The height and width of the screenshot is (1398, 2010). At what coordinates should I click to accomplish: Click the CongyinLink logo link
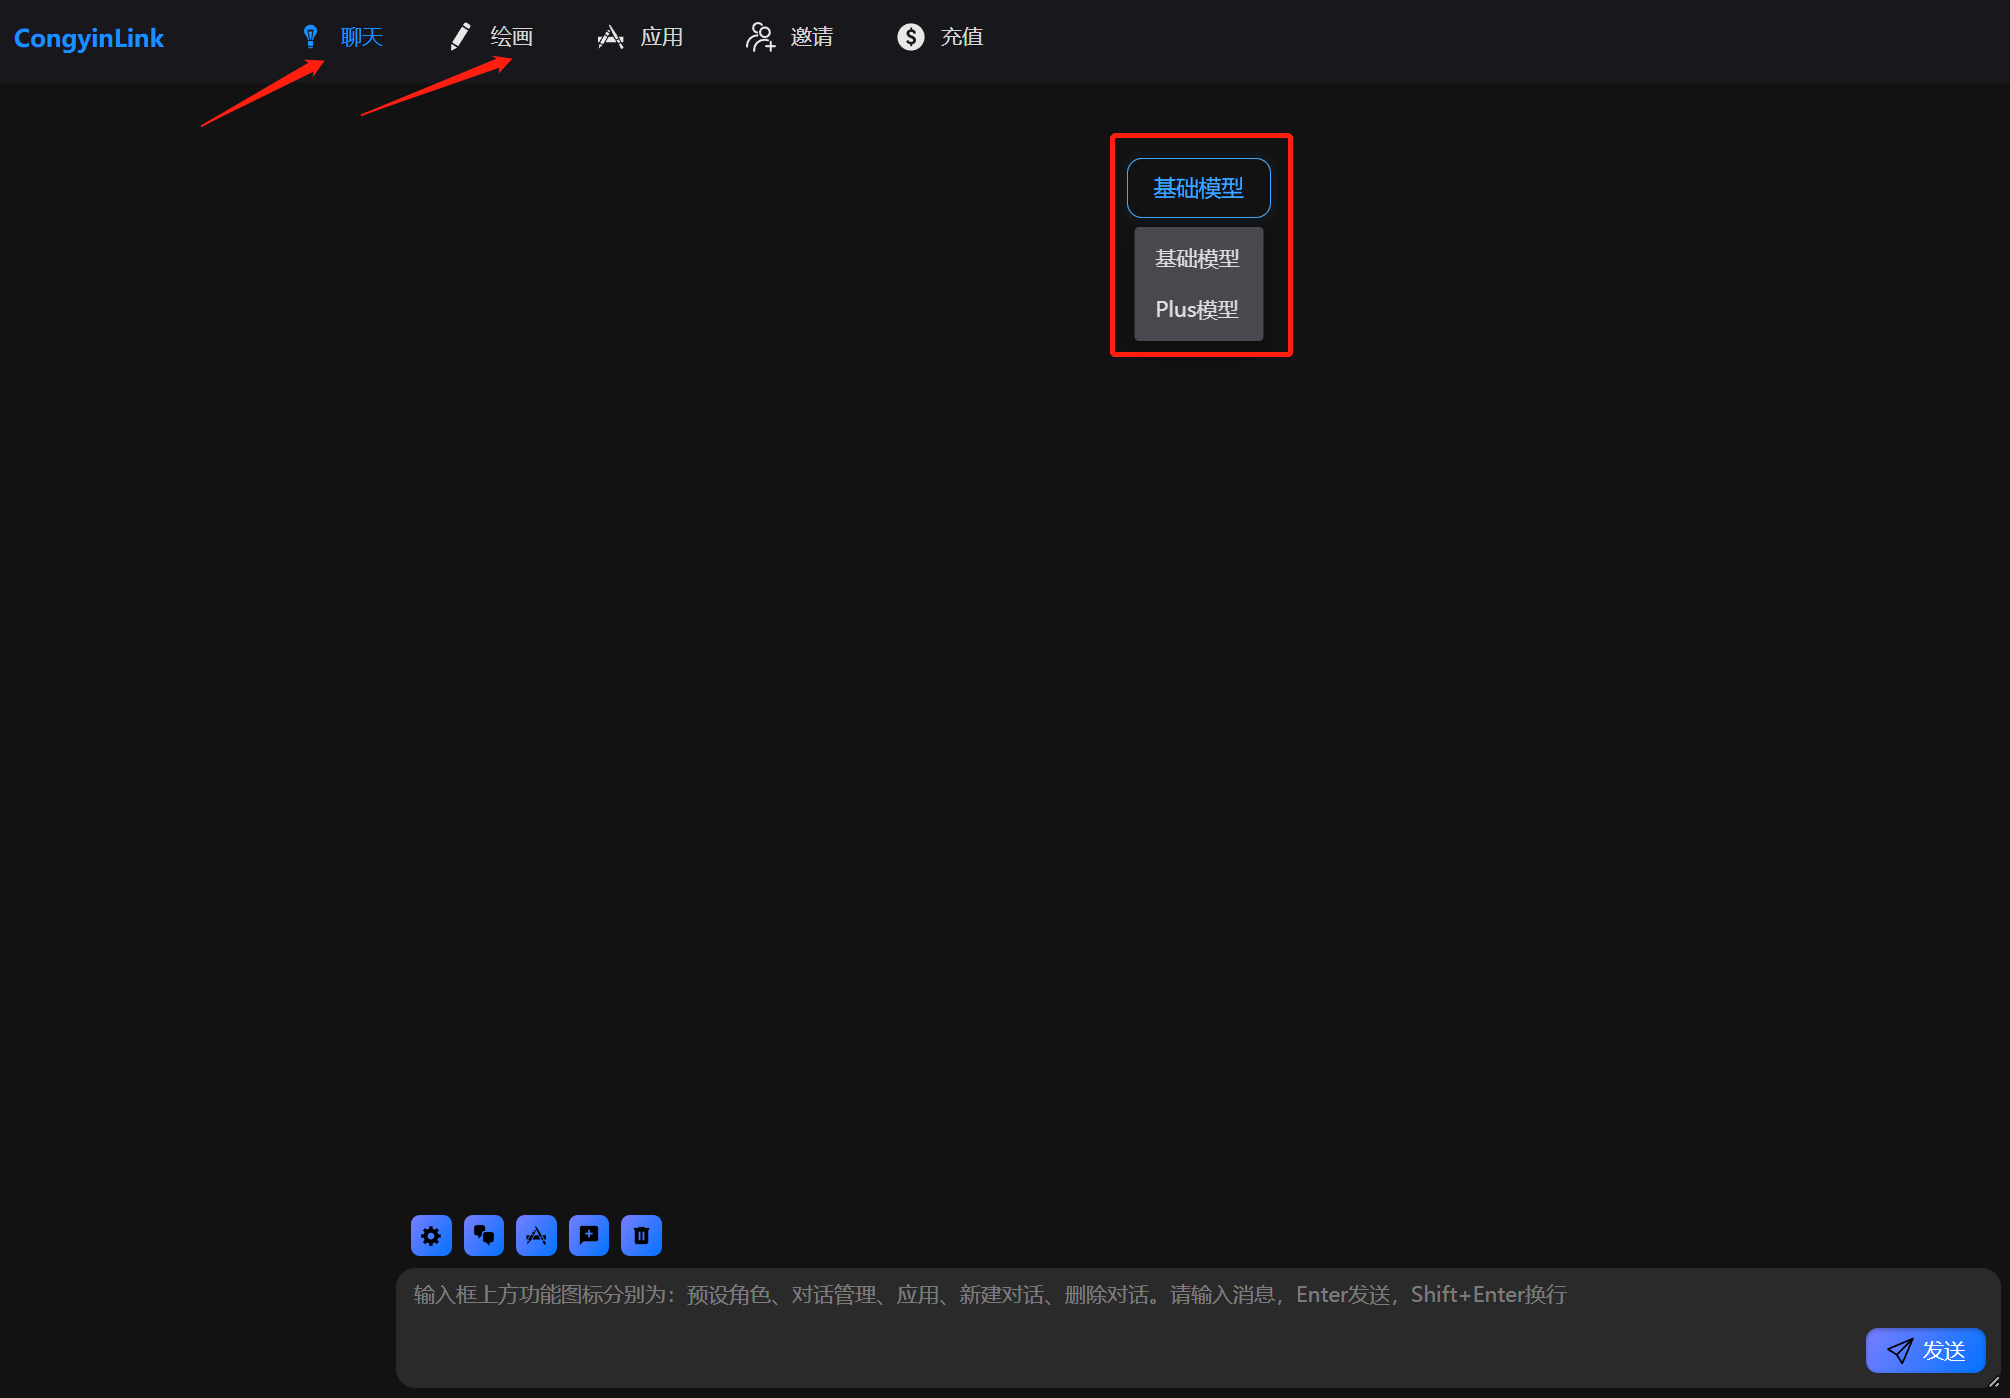[x=89, y=38]
